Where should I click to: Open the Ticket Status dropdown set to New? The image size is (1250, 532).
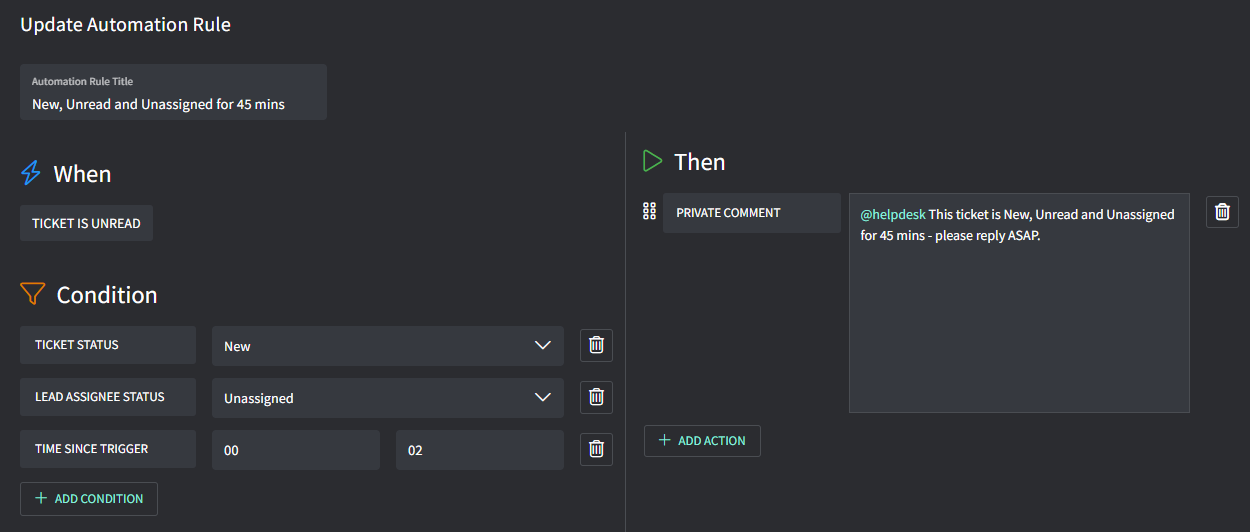click(x=387, y=346)
